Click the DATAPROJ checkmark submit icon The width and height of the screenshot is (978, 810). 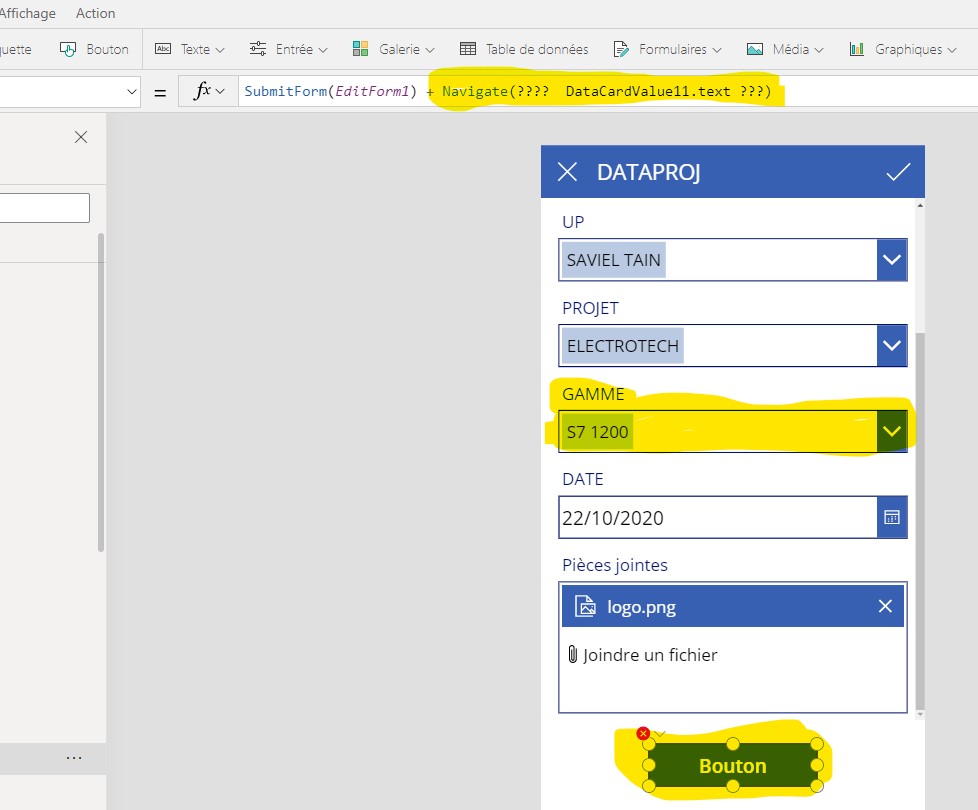[x=898, y=172]
